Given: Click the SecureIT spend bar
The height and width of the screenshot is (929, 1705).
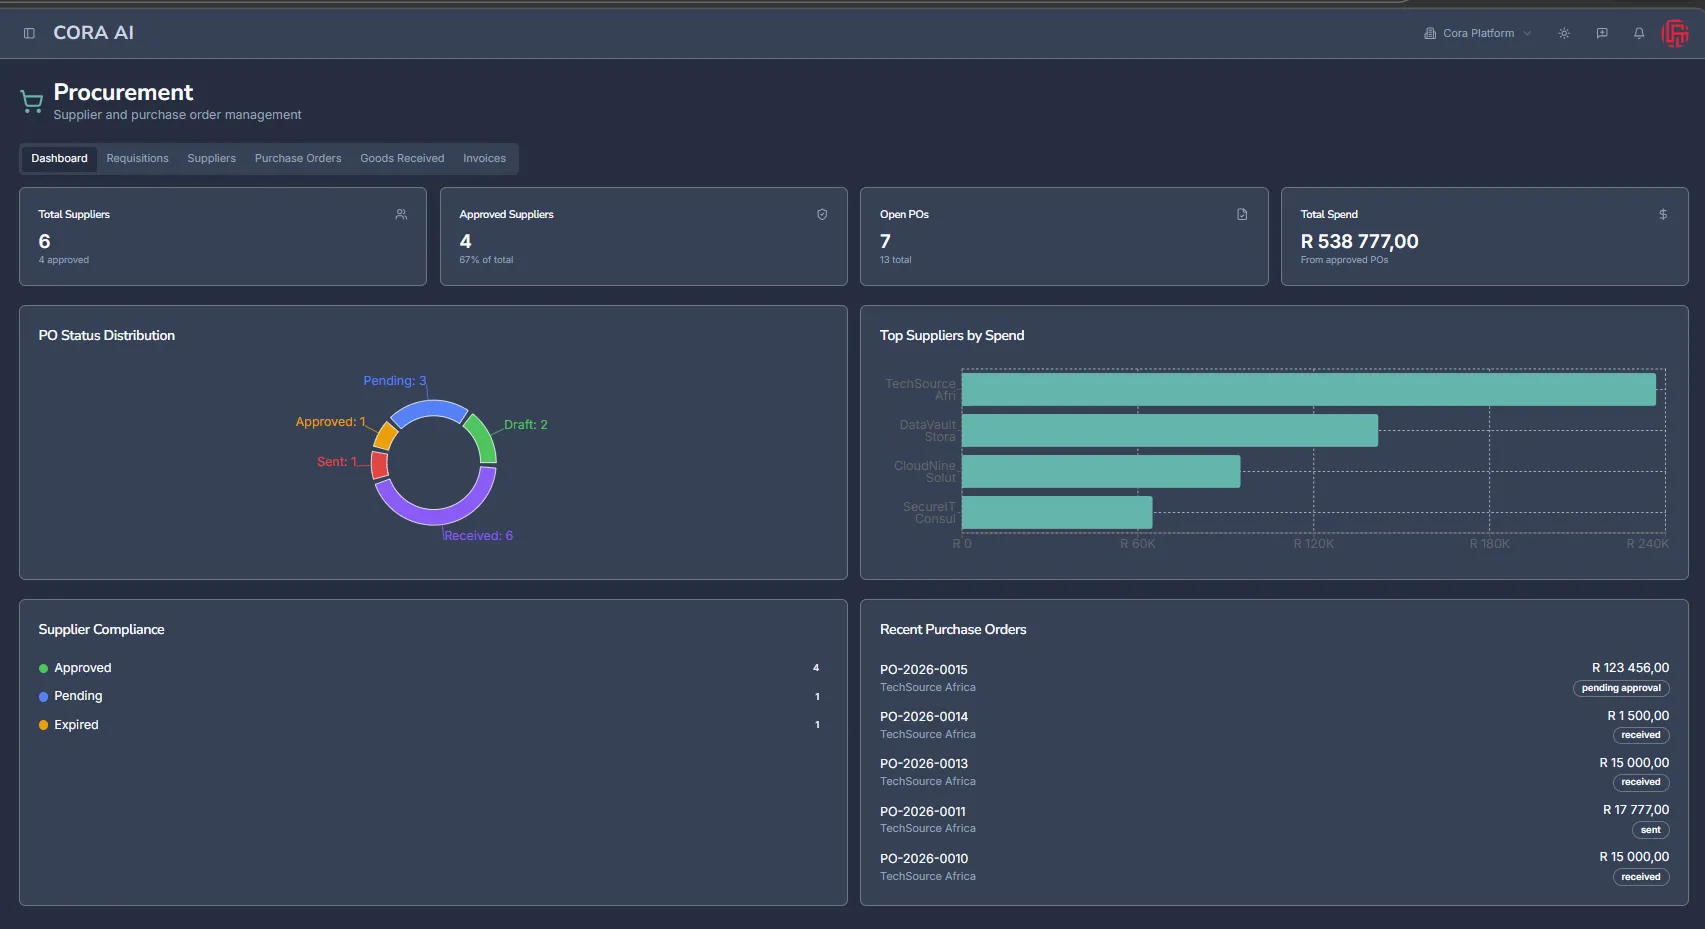Looking at the screenshot, I should pos(1056,512).
